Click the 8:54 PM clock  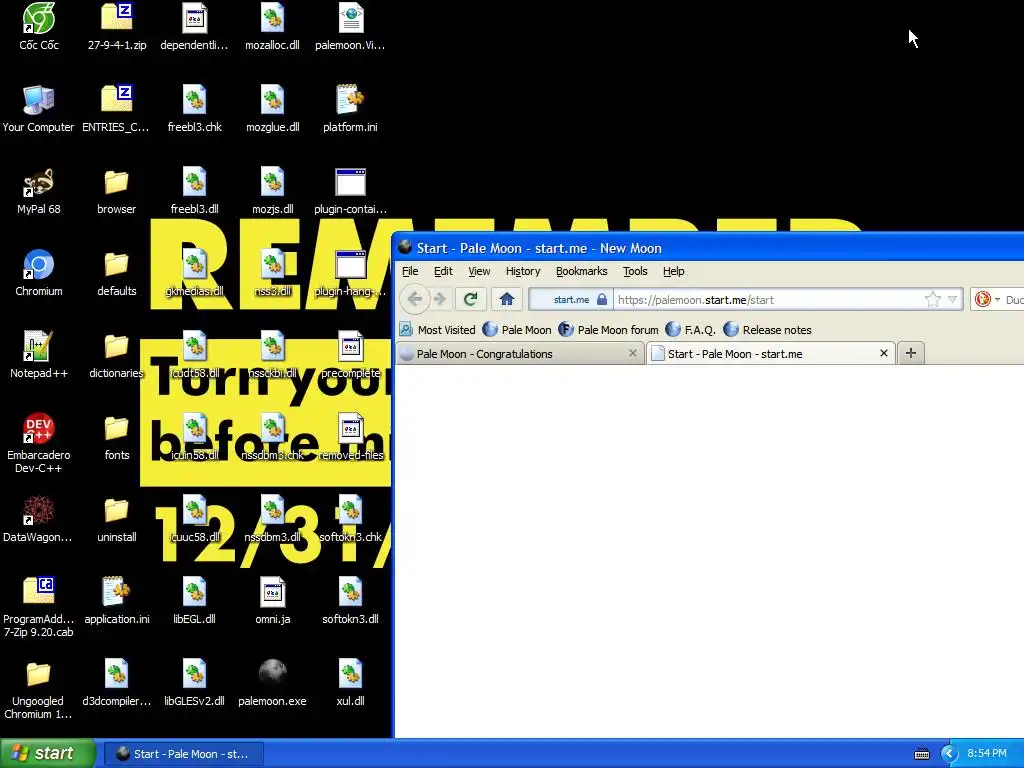[x=987, y=754]
